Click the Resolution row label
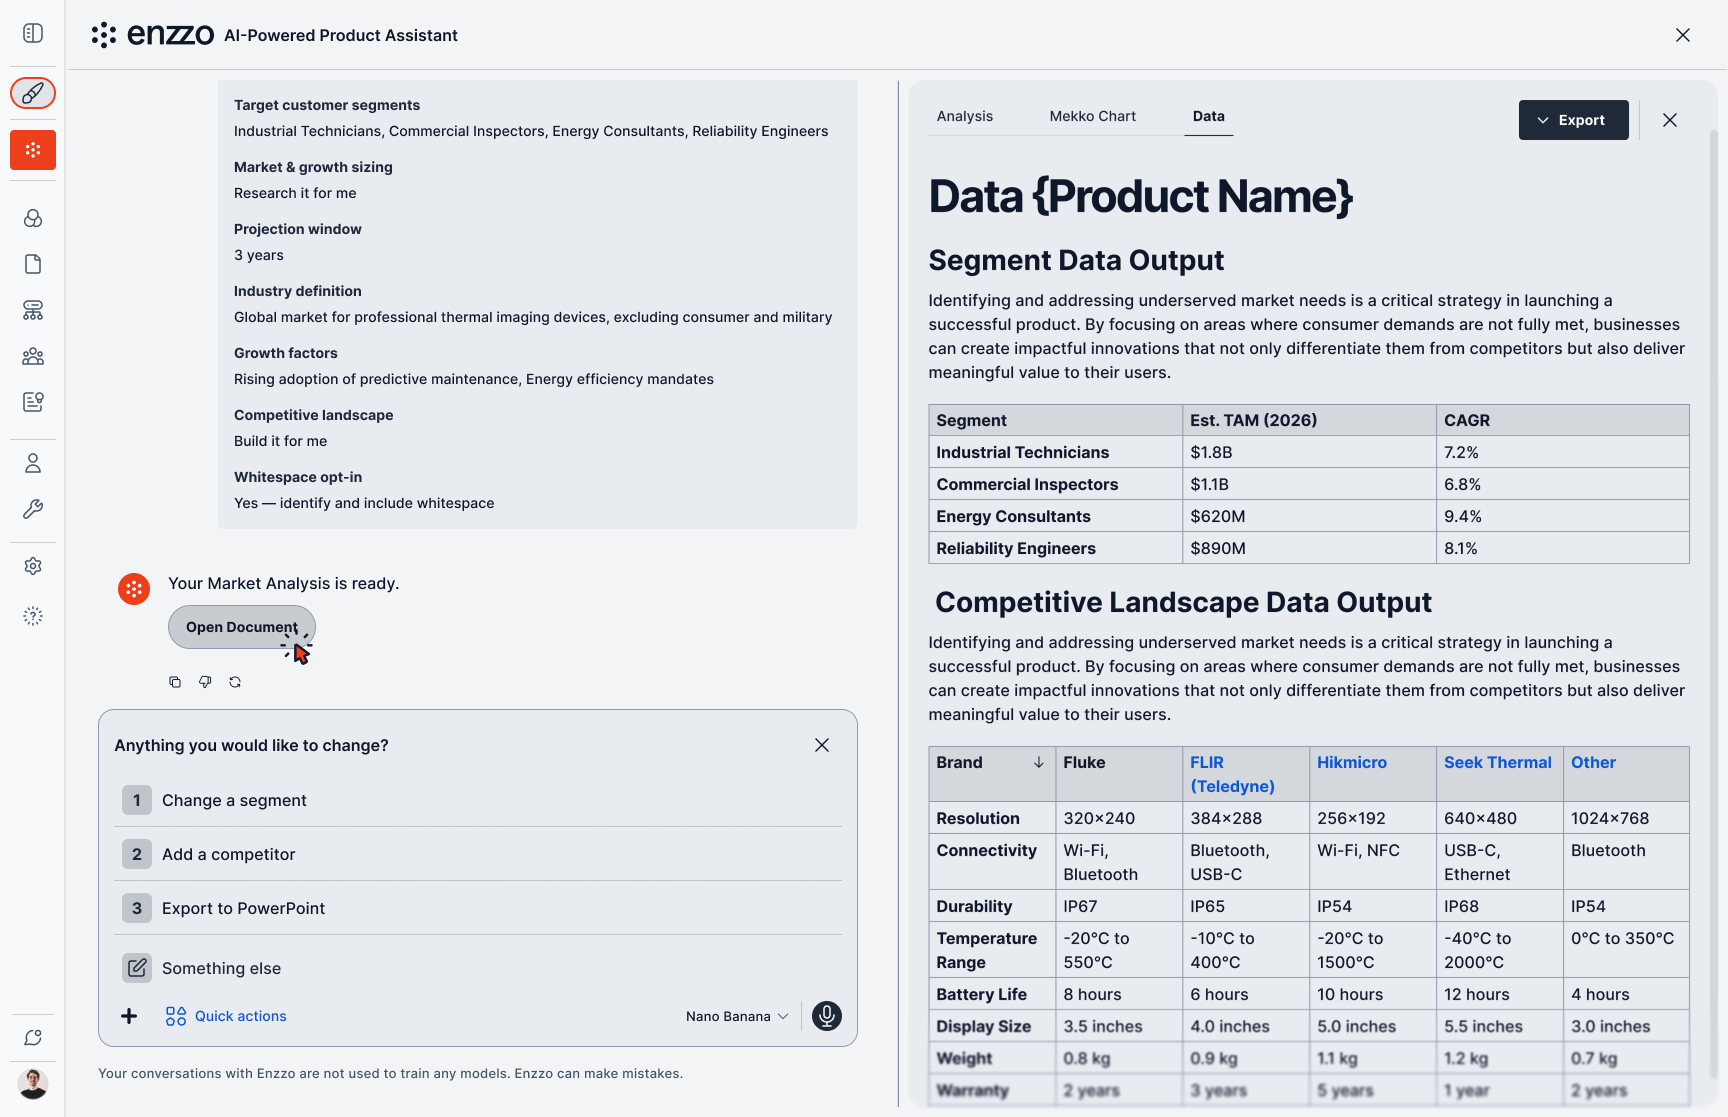Image resolution: width=1728 pixels, height=1117 pixels. click(x=978, y=818)
